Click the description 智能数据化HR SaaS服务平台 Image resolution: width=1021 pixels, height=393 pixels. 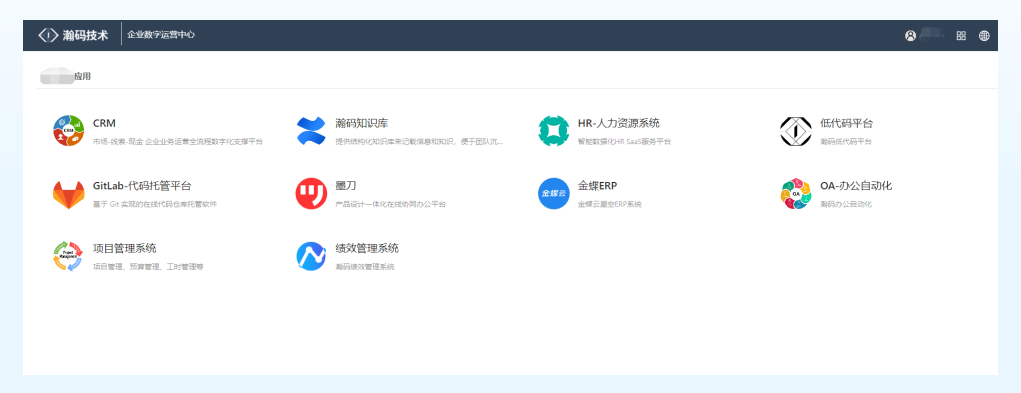pyautogui.click(x=624, y=141)
